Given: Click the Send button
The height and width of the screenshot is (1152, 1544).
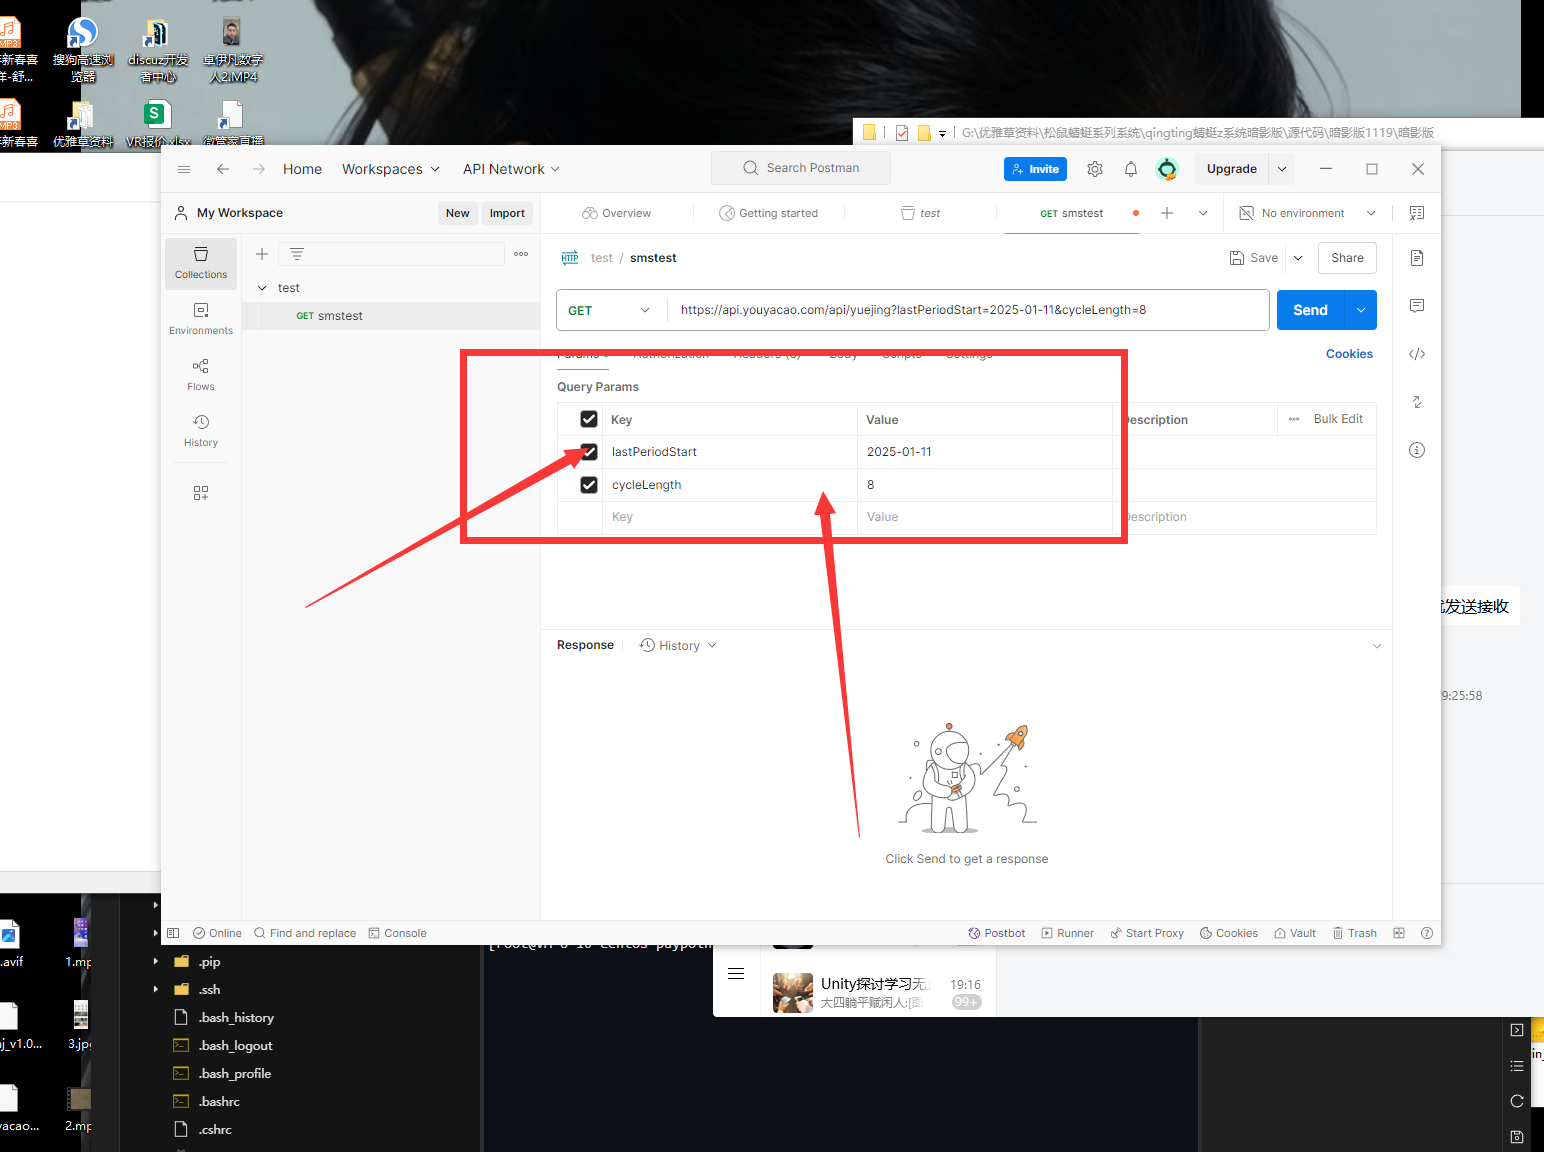Looking at the screenshot, I should [1310, 310].
